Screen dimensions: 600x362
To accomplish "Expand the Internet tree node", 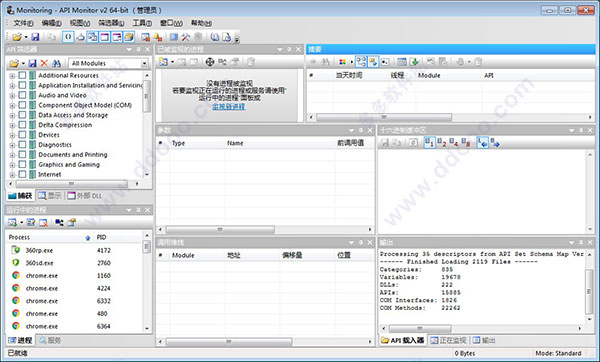I will [x=12, y=175].
